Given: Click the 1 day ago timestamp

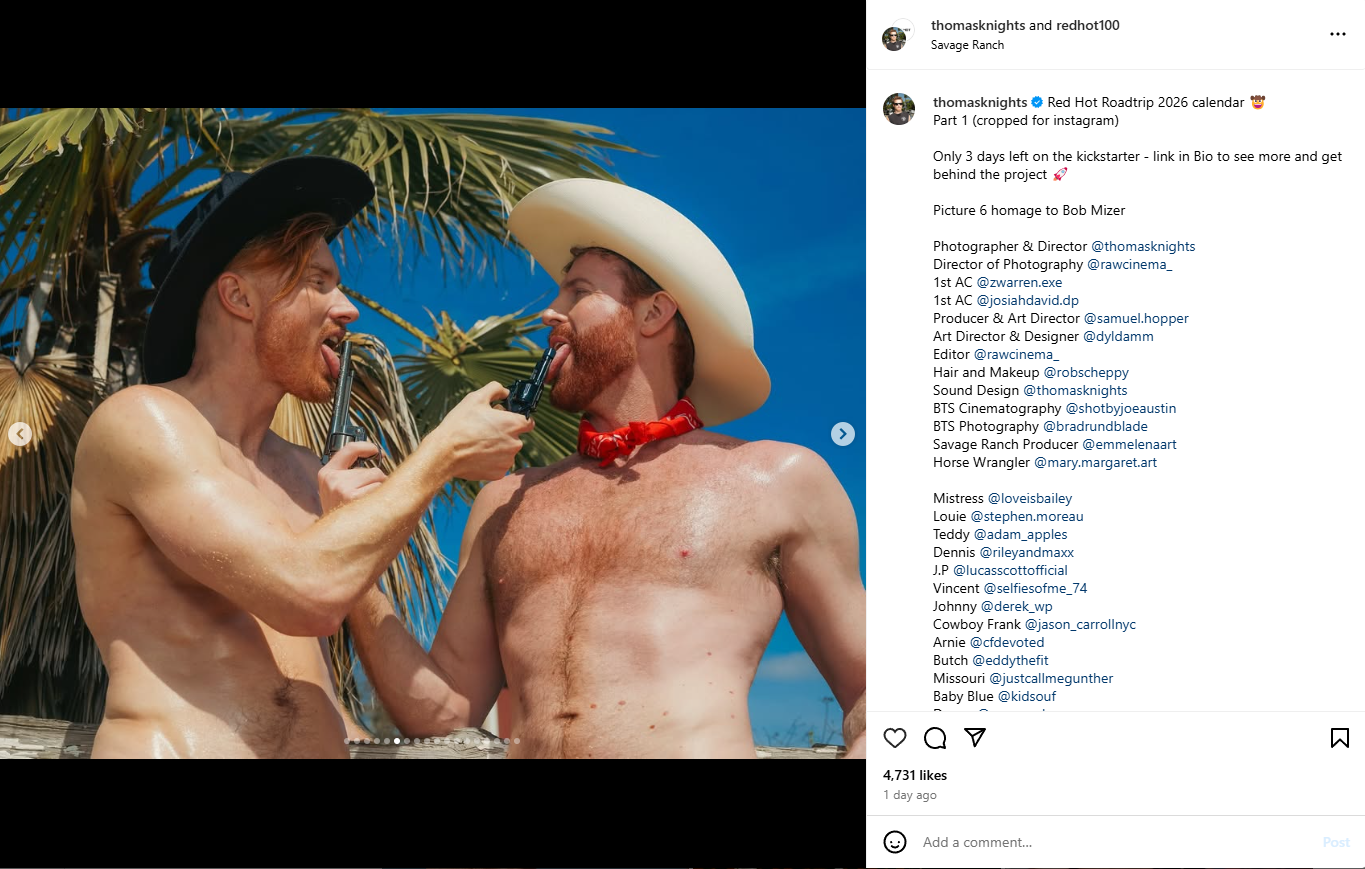Looking at the screenshot, I should coord(909,795).
